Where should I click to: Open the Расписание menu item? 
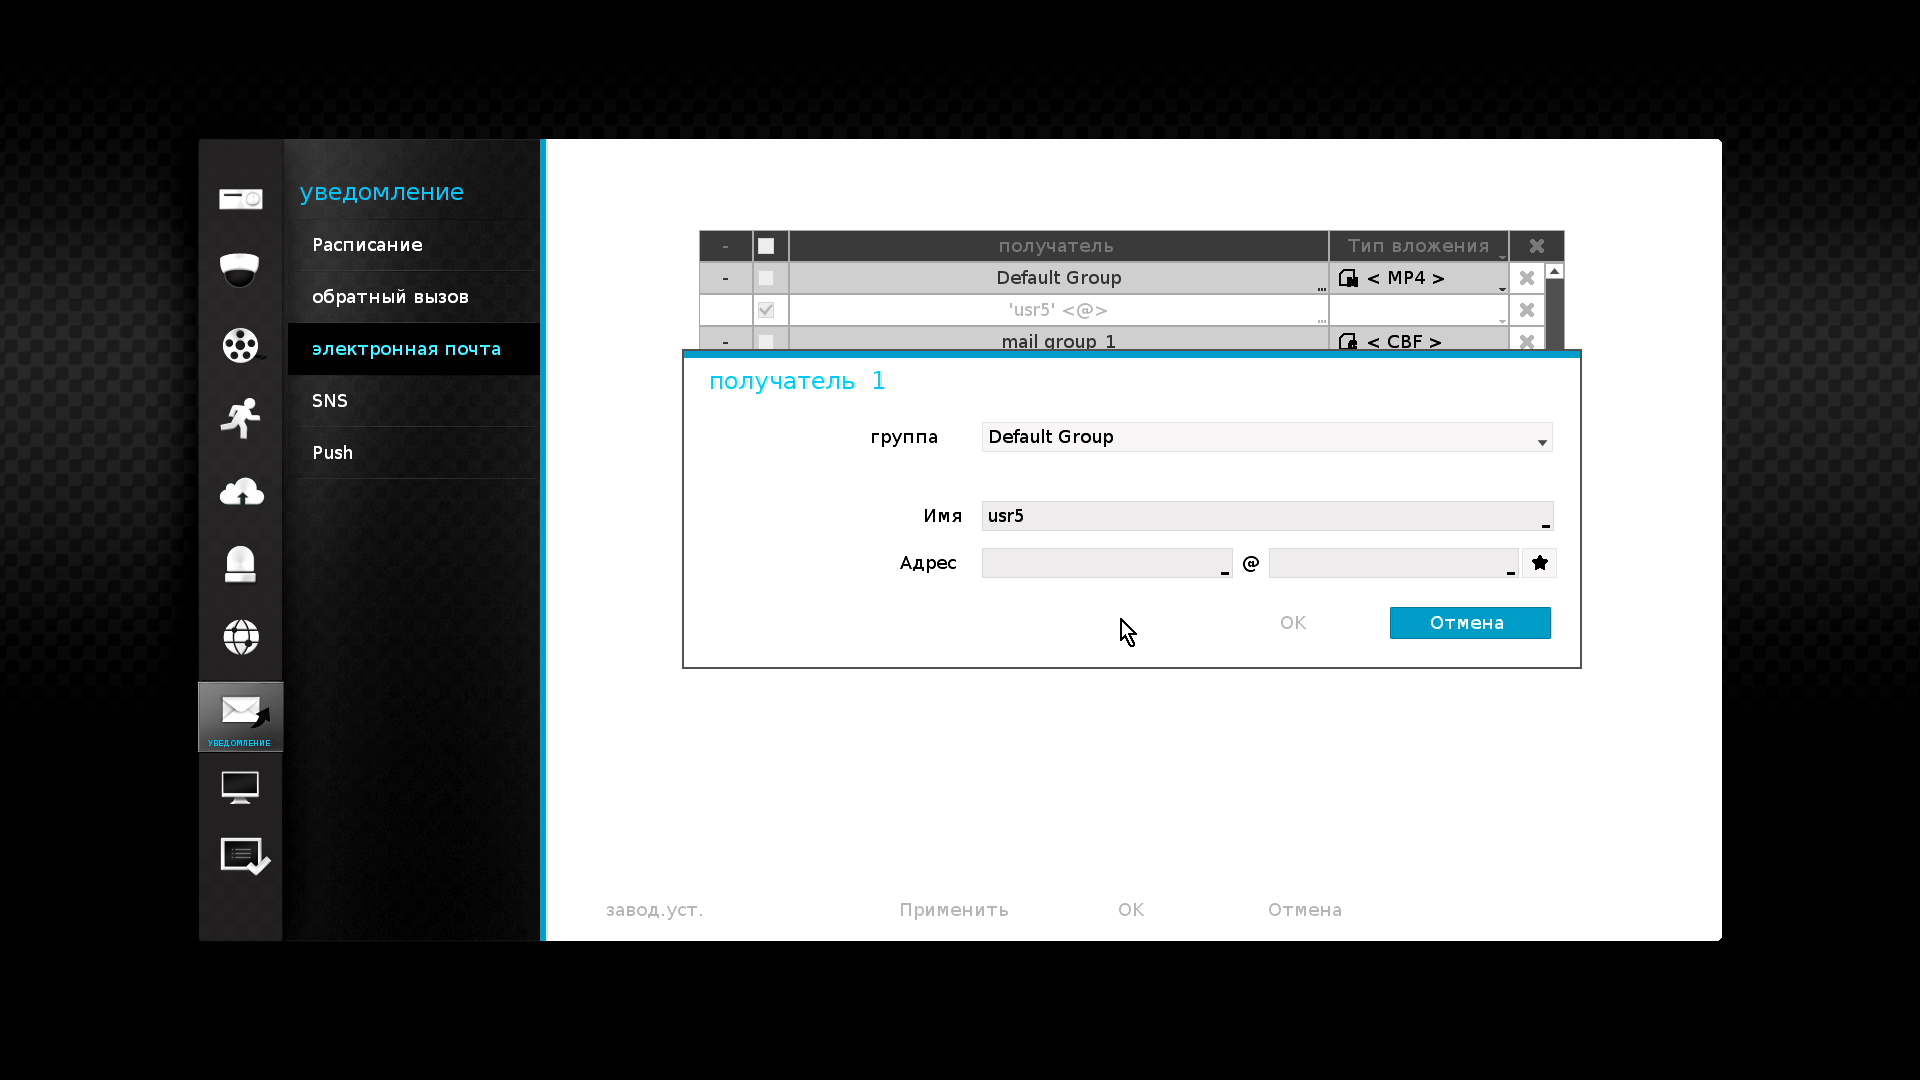[x=367, y=245]
